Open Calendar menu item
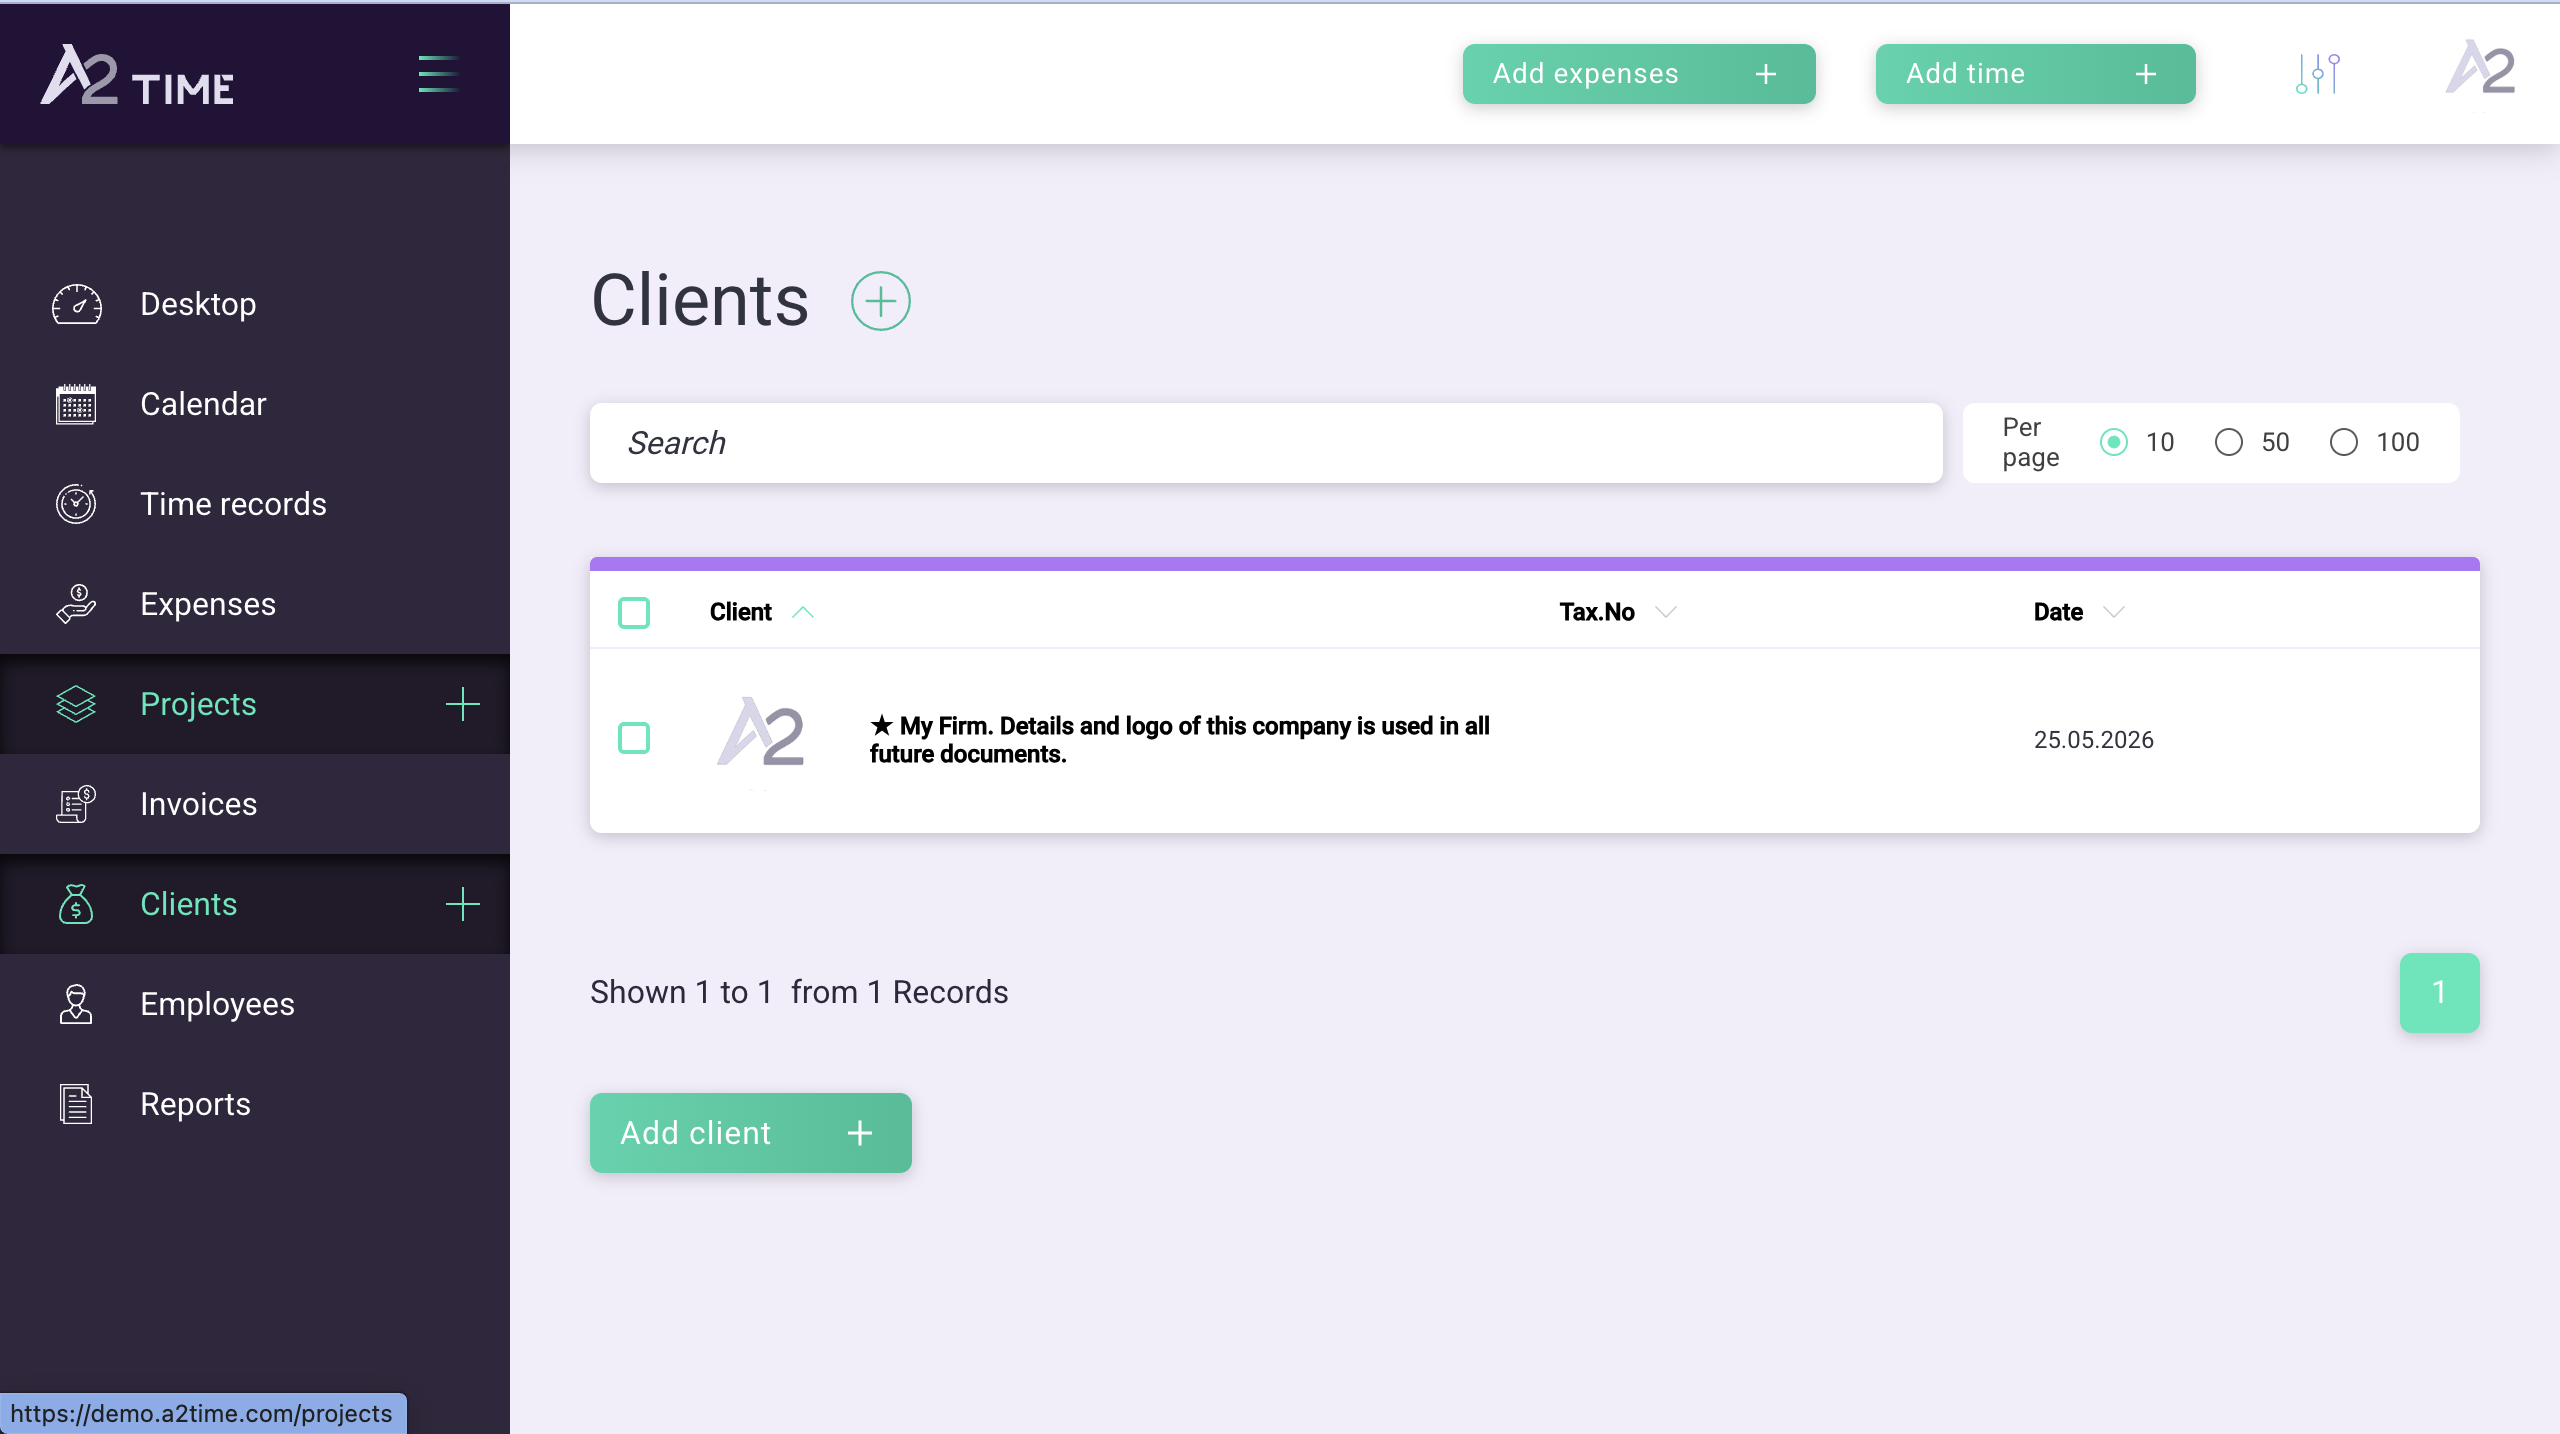The height and width of the screenshot is (1434, 2560). (255, 404)
